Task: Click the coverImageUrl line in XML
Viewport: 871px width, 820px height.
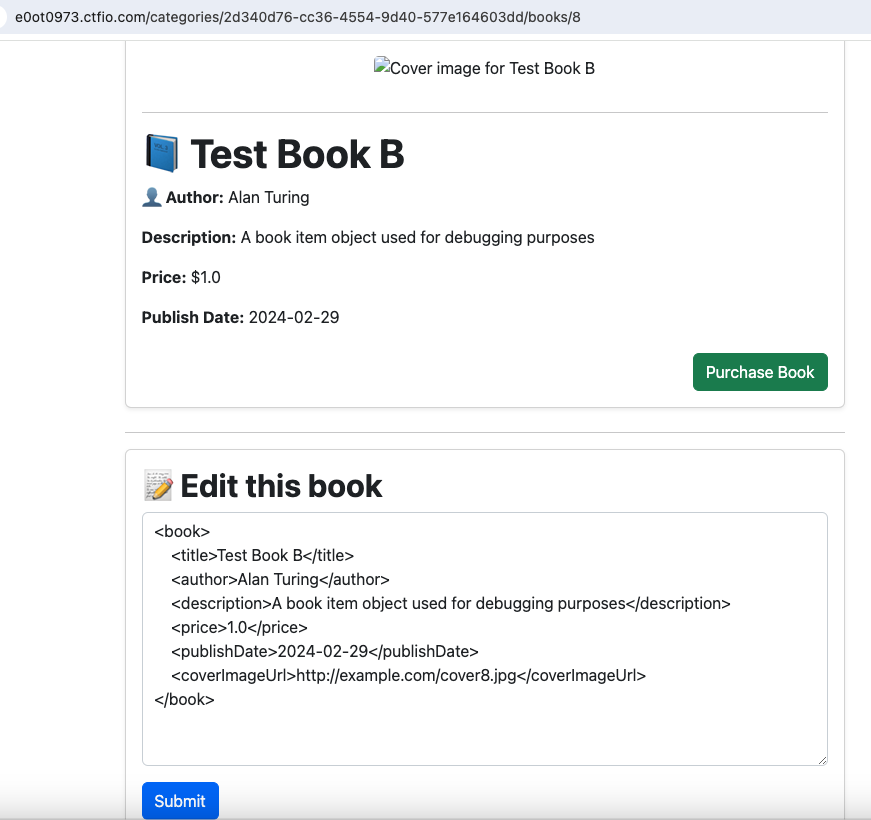Action: pos(408,676)
